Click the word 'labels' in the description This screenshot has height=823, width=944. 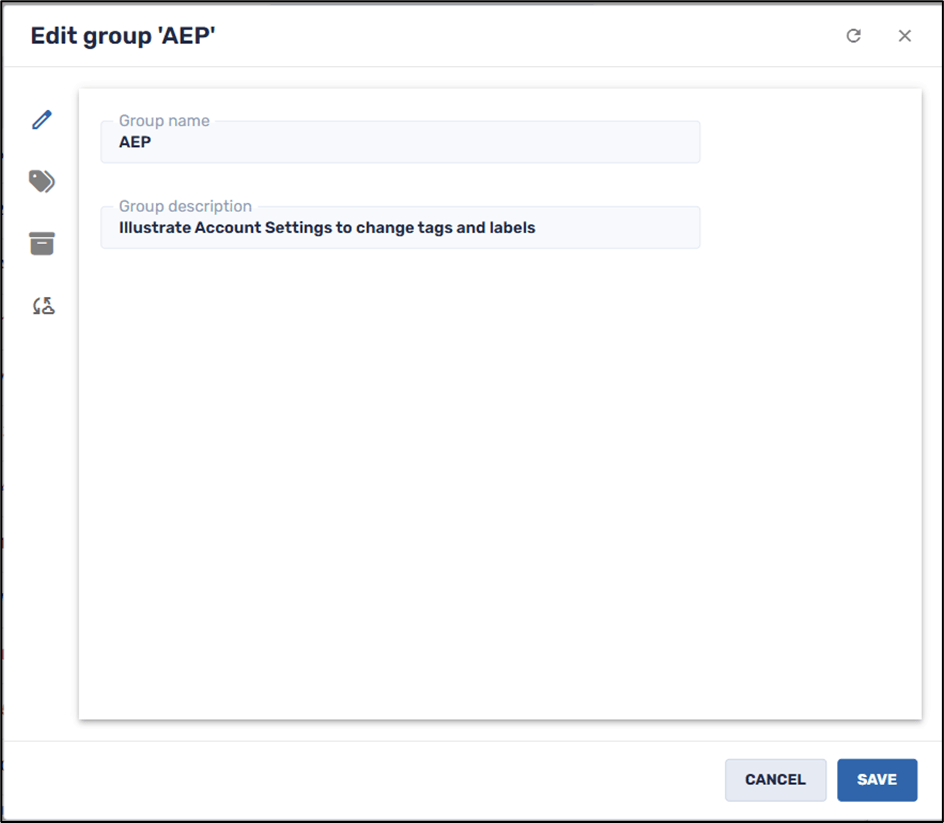(512, 228)
